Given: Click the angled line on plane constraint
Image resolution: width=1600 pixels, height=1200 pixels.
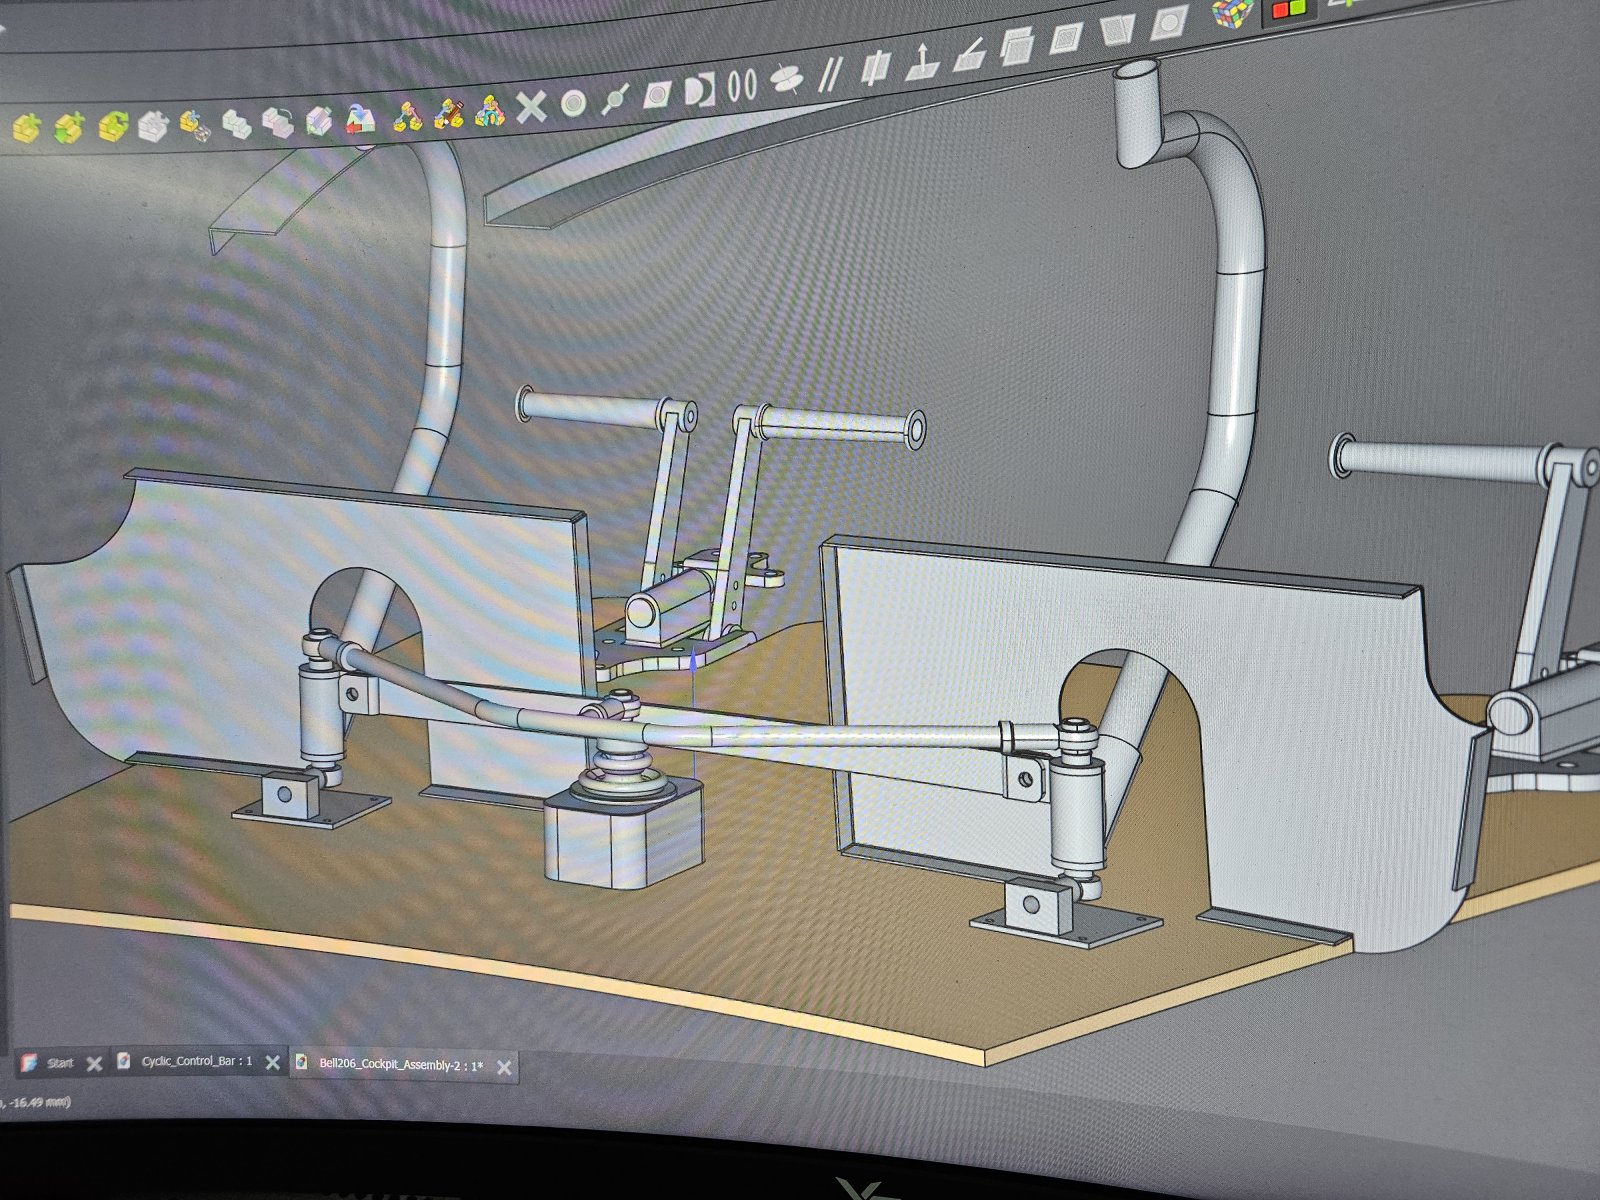Looking at the screenshot, I should point(968,55).
